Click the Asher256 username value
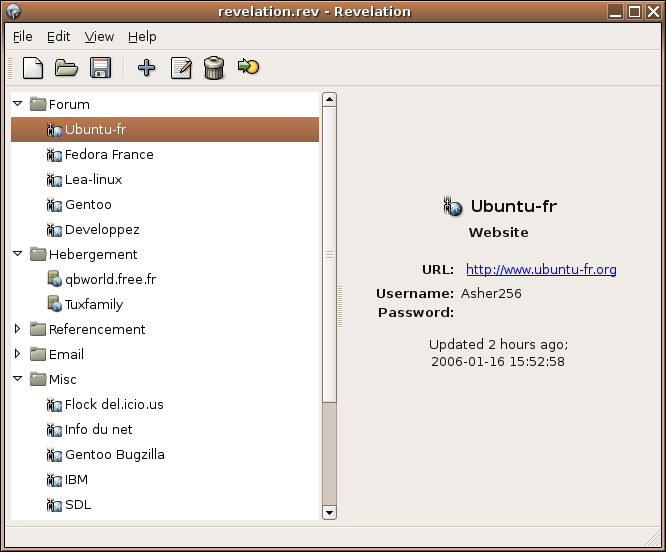This screenshot has height=552, width=666. 491,293
